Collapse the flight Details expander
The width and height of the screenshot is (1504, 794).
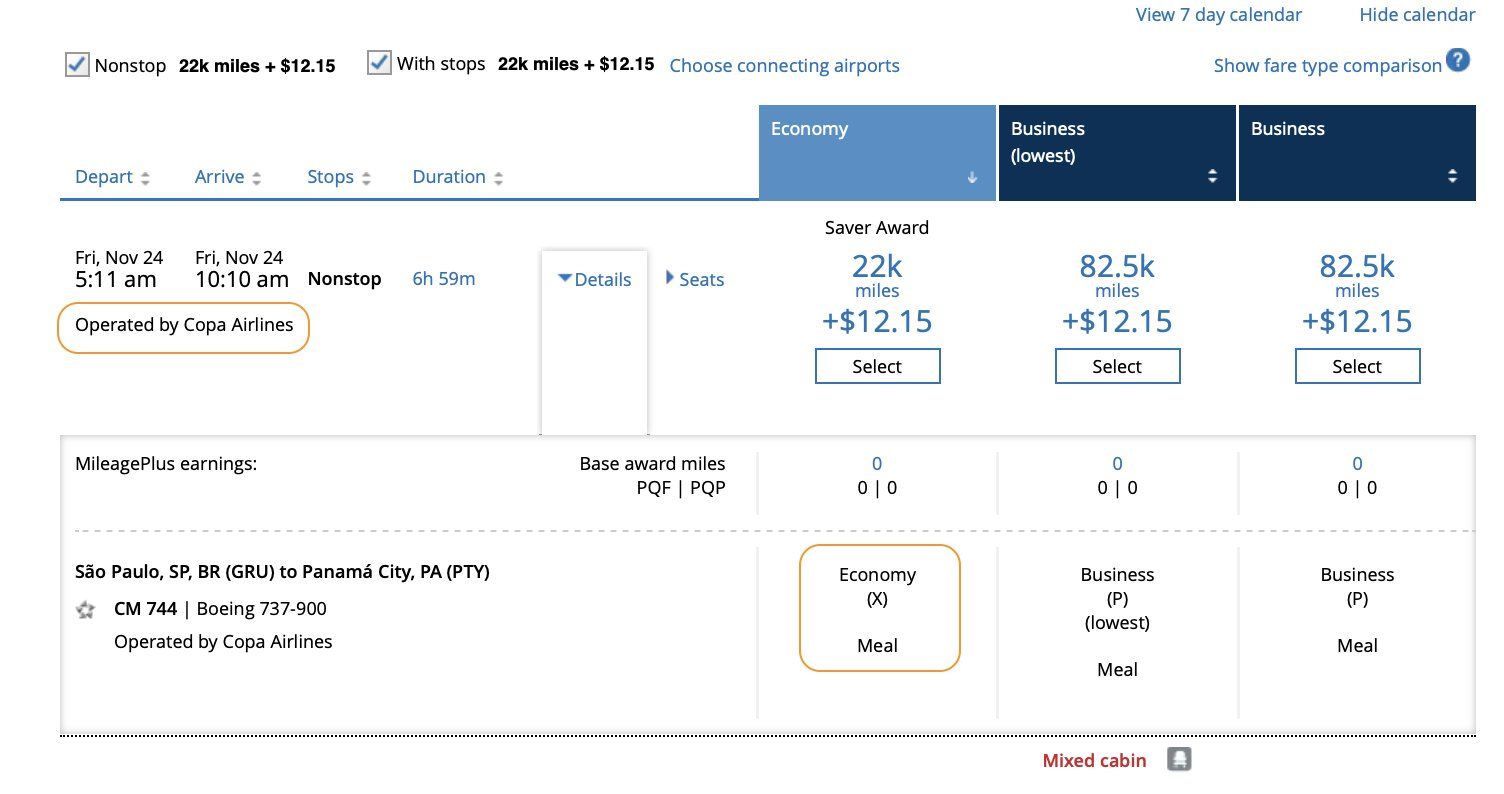coord(595,280)
